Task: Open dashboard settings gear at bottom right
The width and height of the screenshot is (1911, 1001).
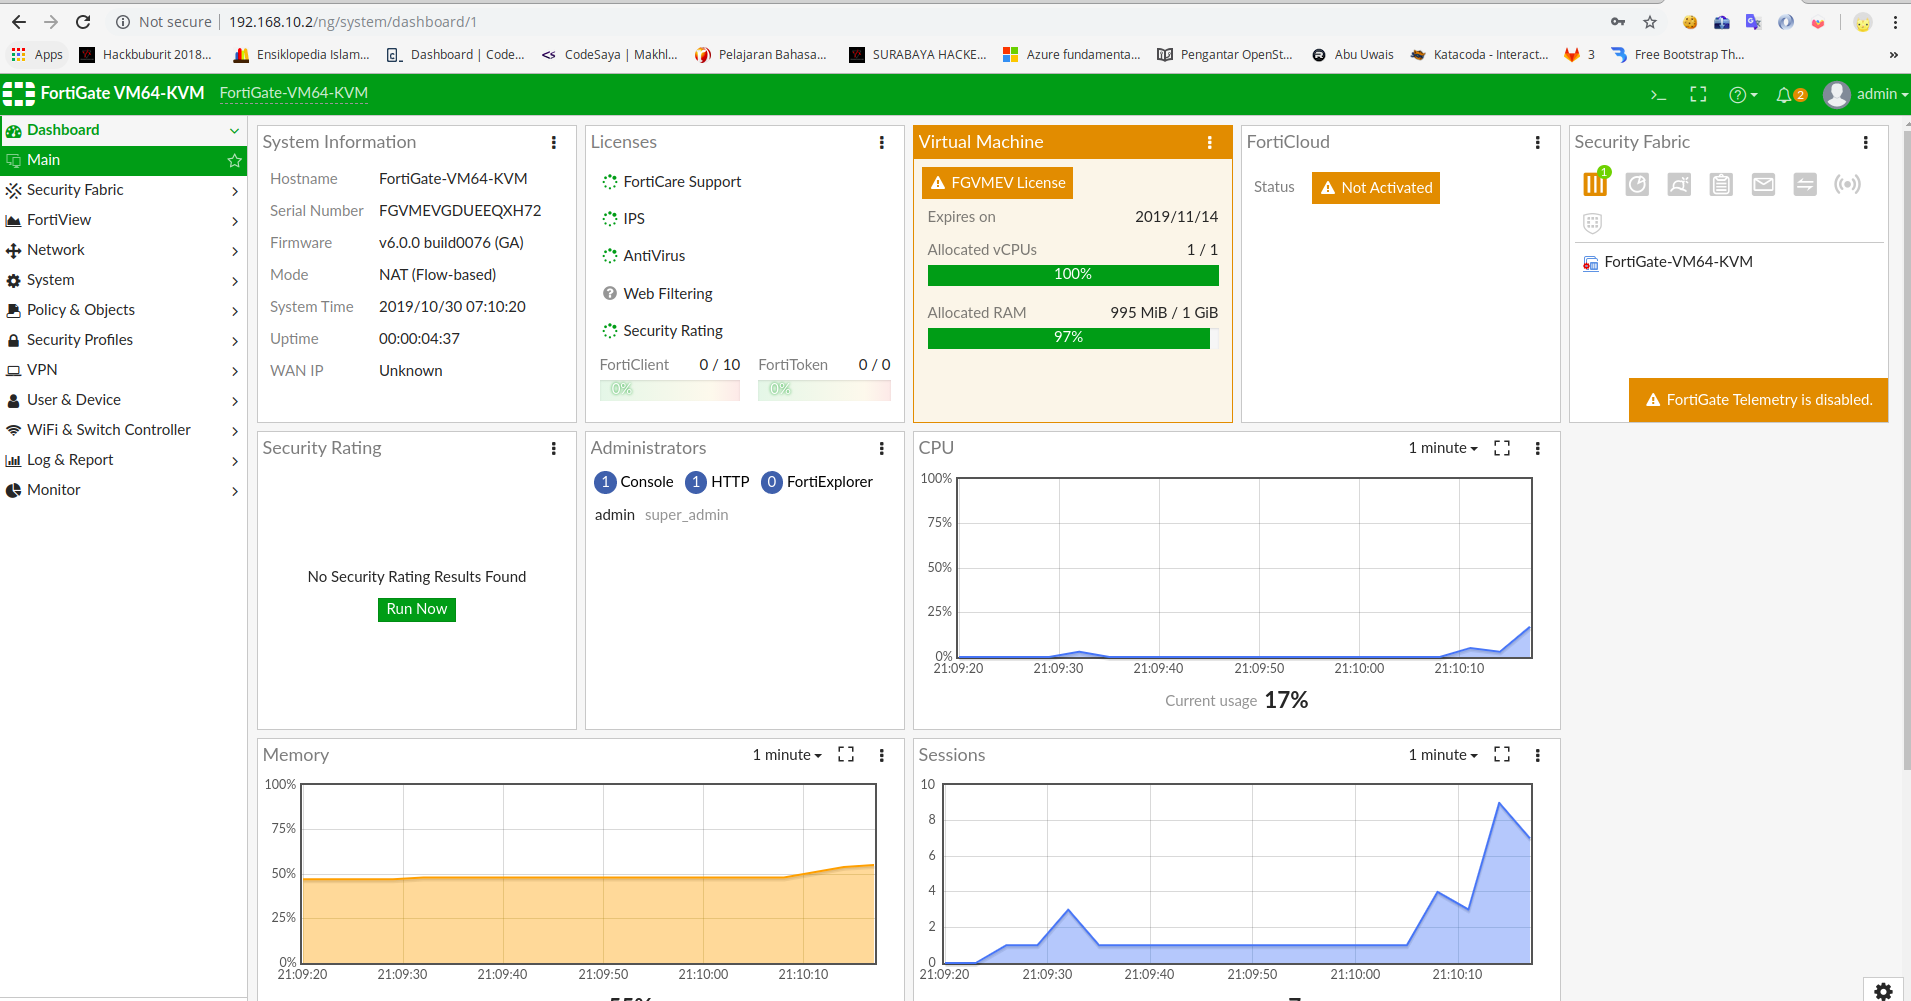Action: pyautogui.click(x=1884, y=991)
